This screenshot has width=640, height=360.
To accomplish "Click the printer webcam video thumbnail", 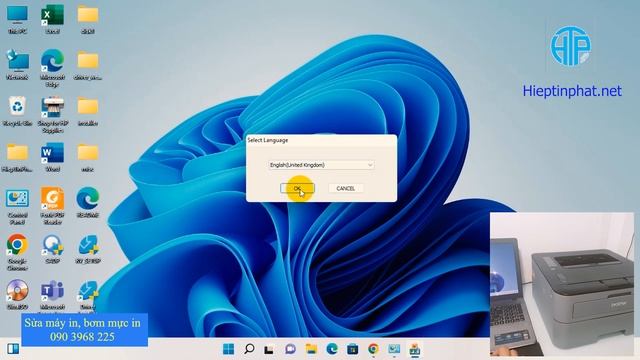I will coord(562,284).
